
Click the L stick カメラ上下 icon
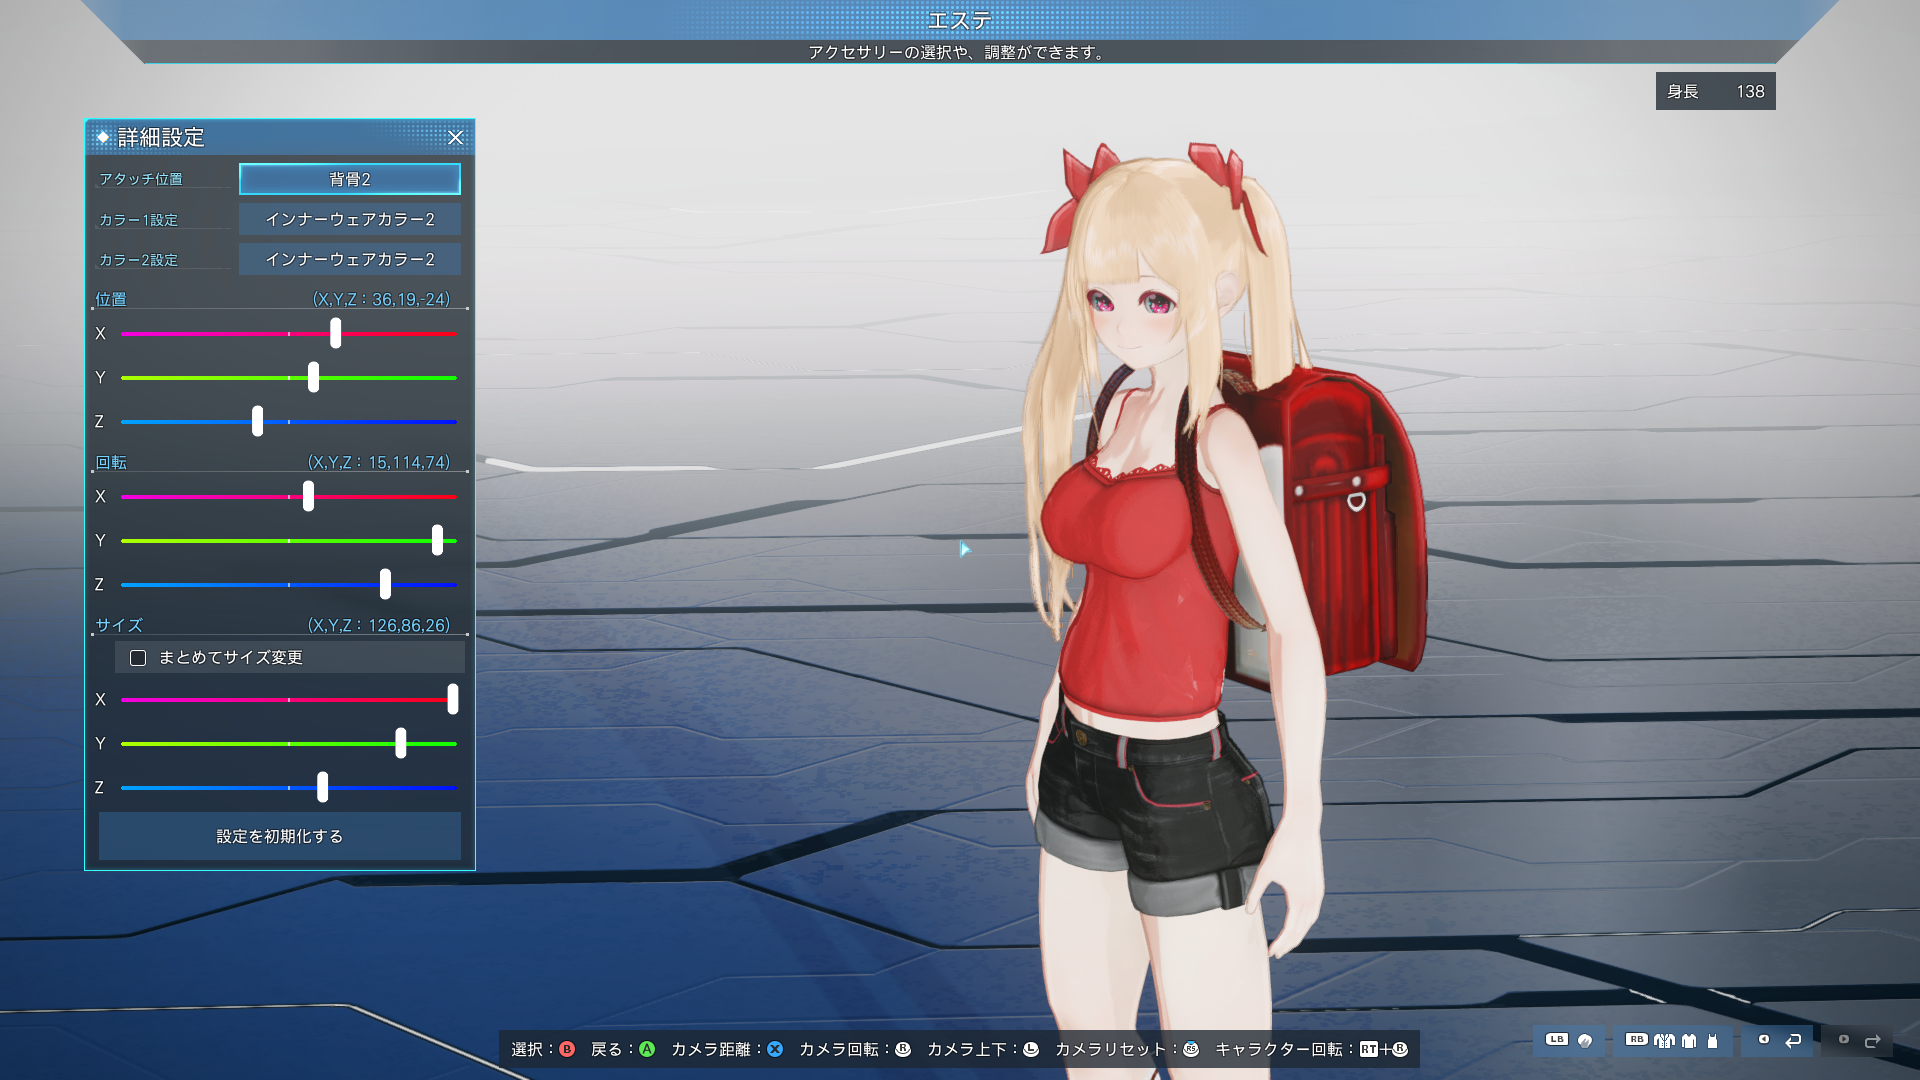tap(1031, 1049)
